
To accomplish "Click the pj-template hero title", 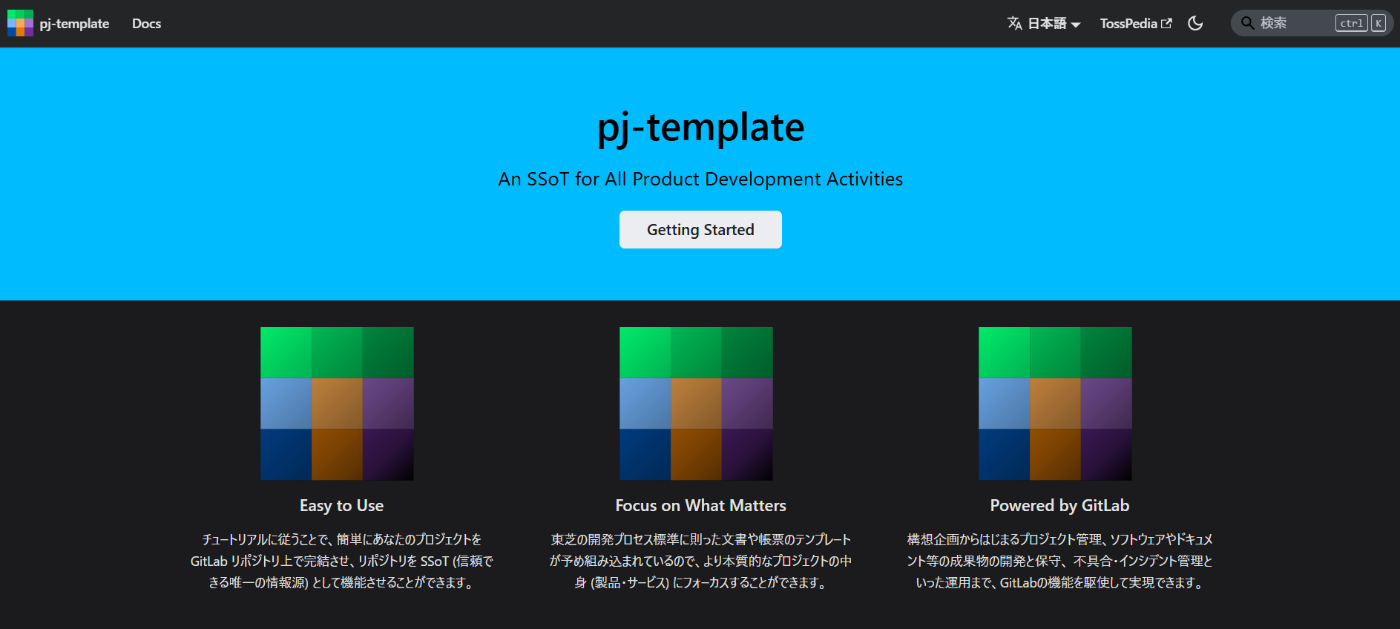I will pyautogui.click(x=700, y=127).
